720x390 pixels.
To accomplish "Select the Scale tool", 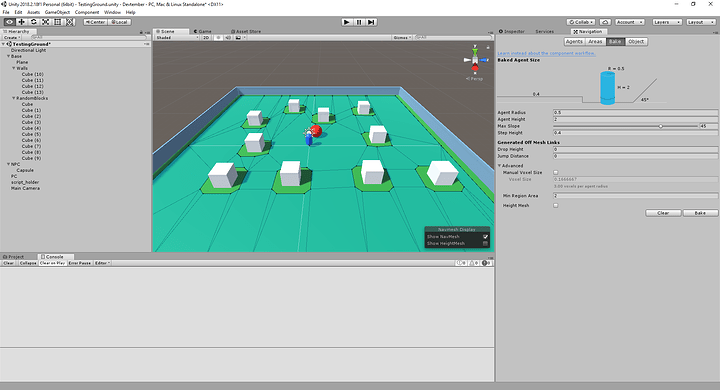I will pyautogui.click(x=45, y=22).
